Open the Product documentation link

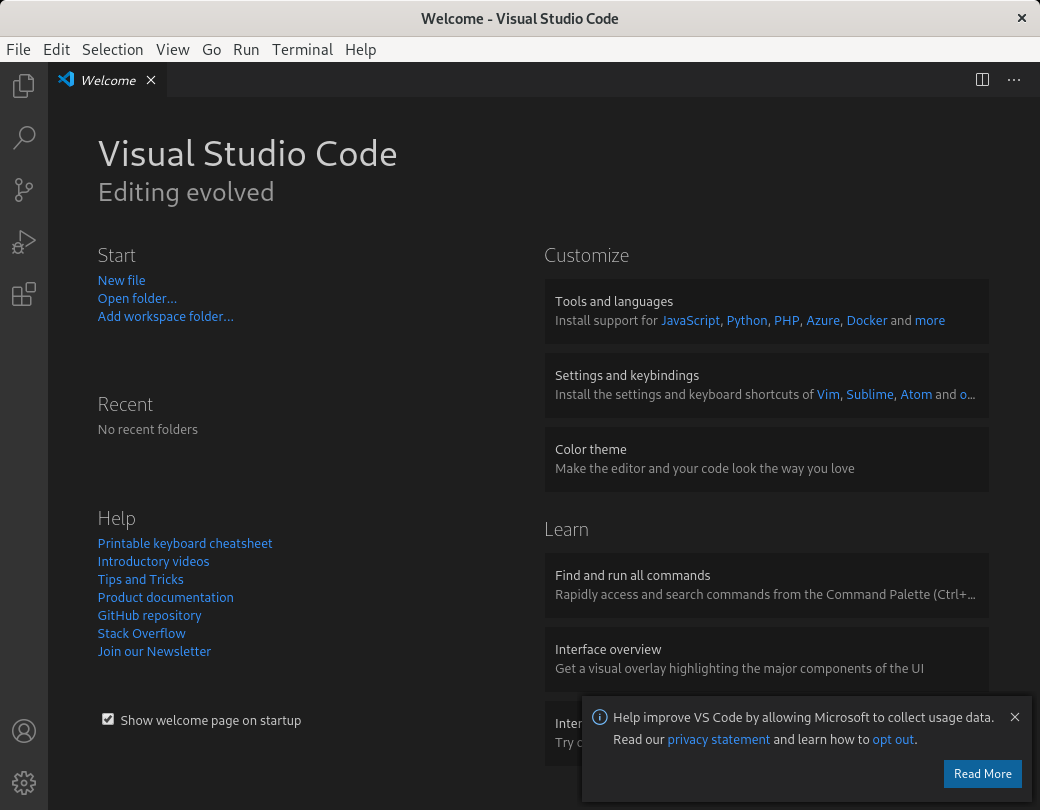(x=166, y=597)
